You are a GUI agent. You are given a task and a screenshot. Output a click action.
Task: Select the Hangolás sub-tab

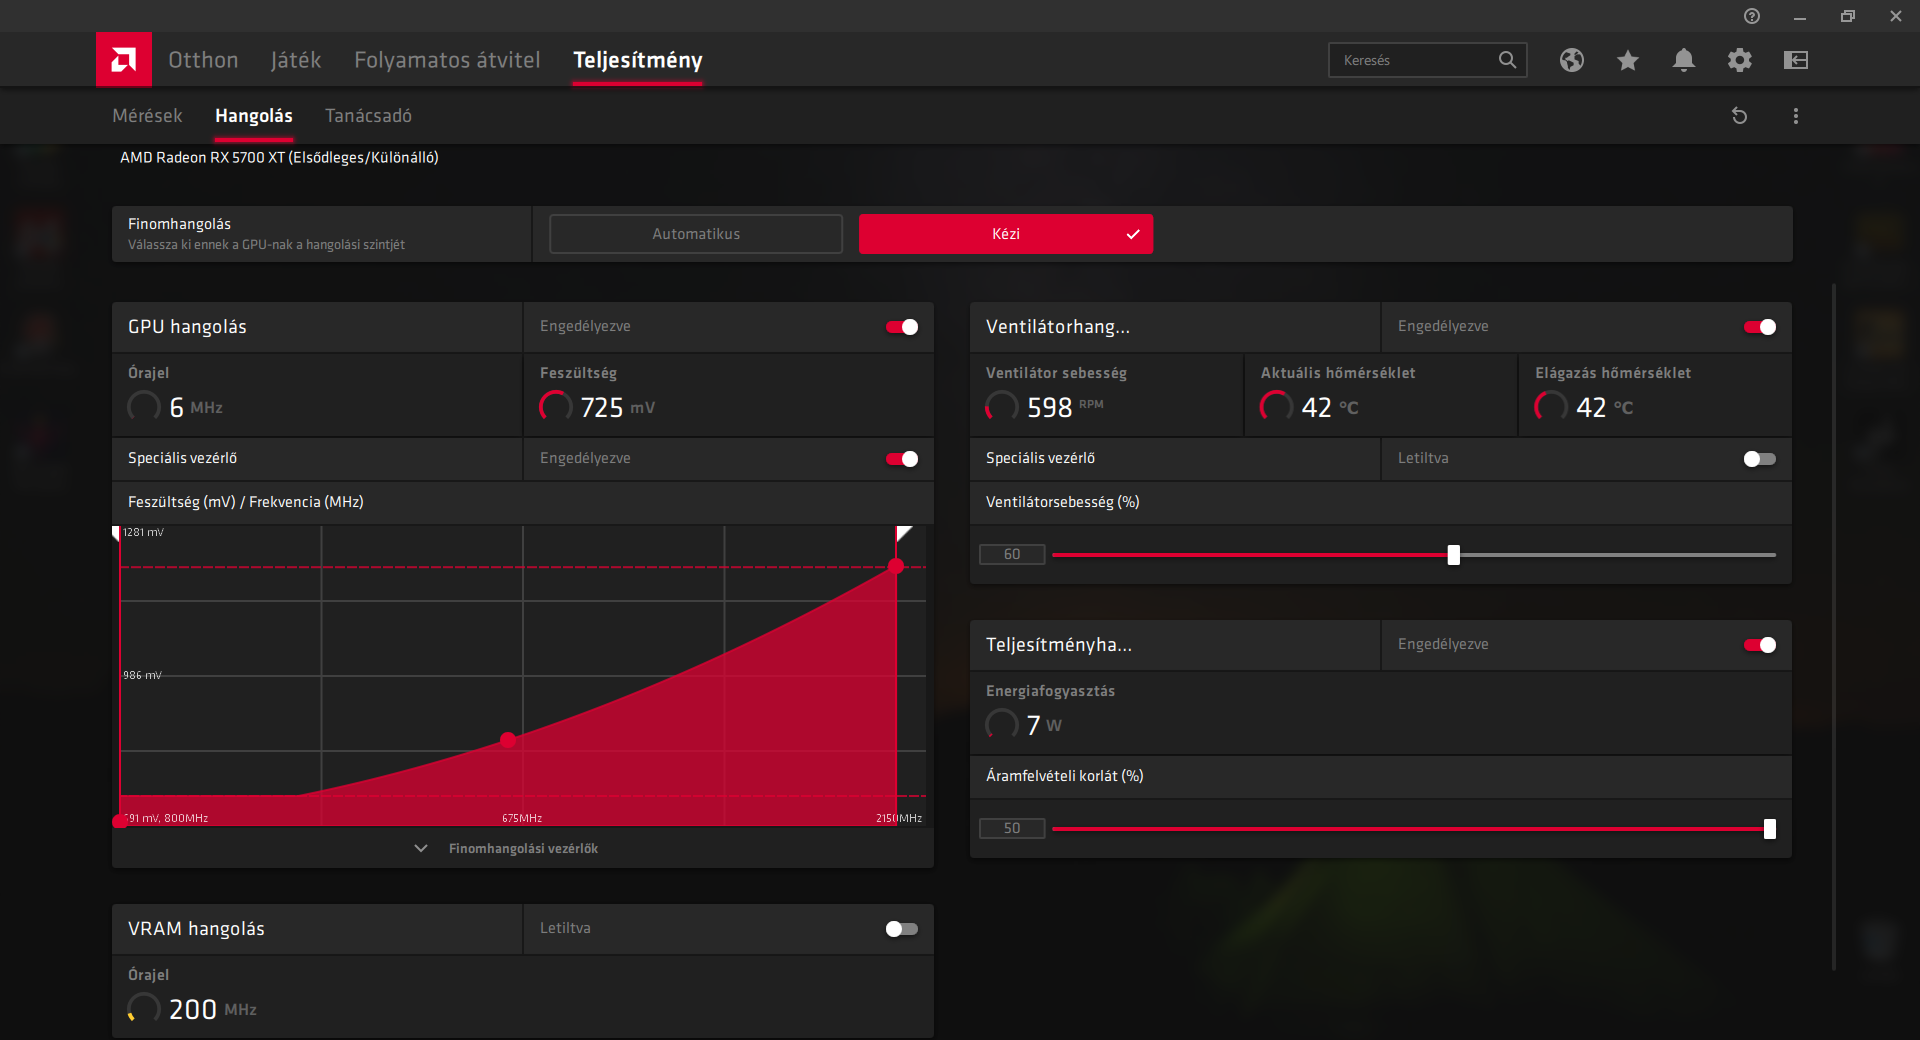tap(254, 116)
